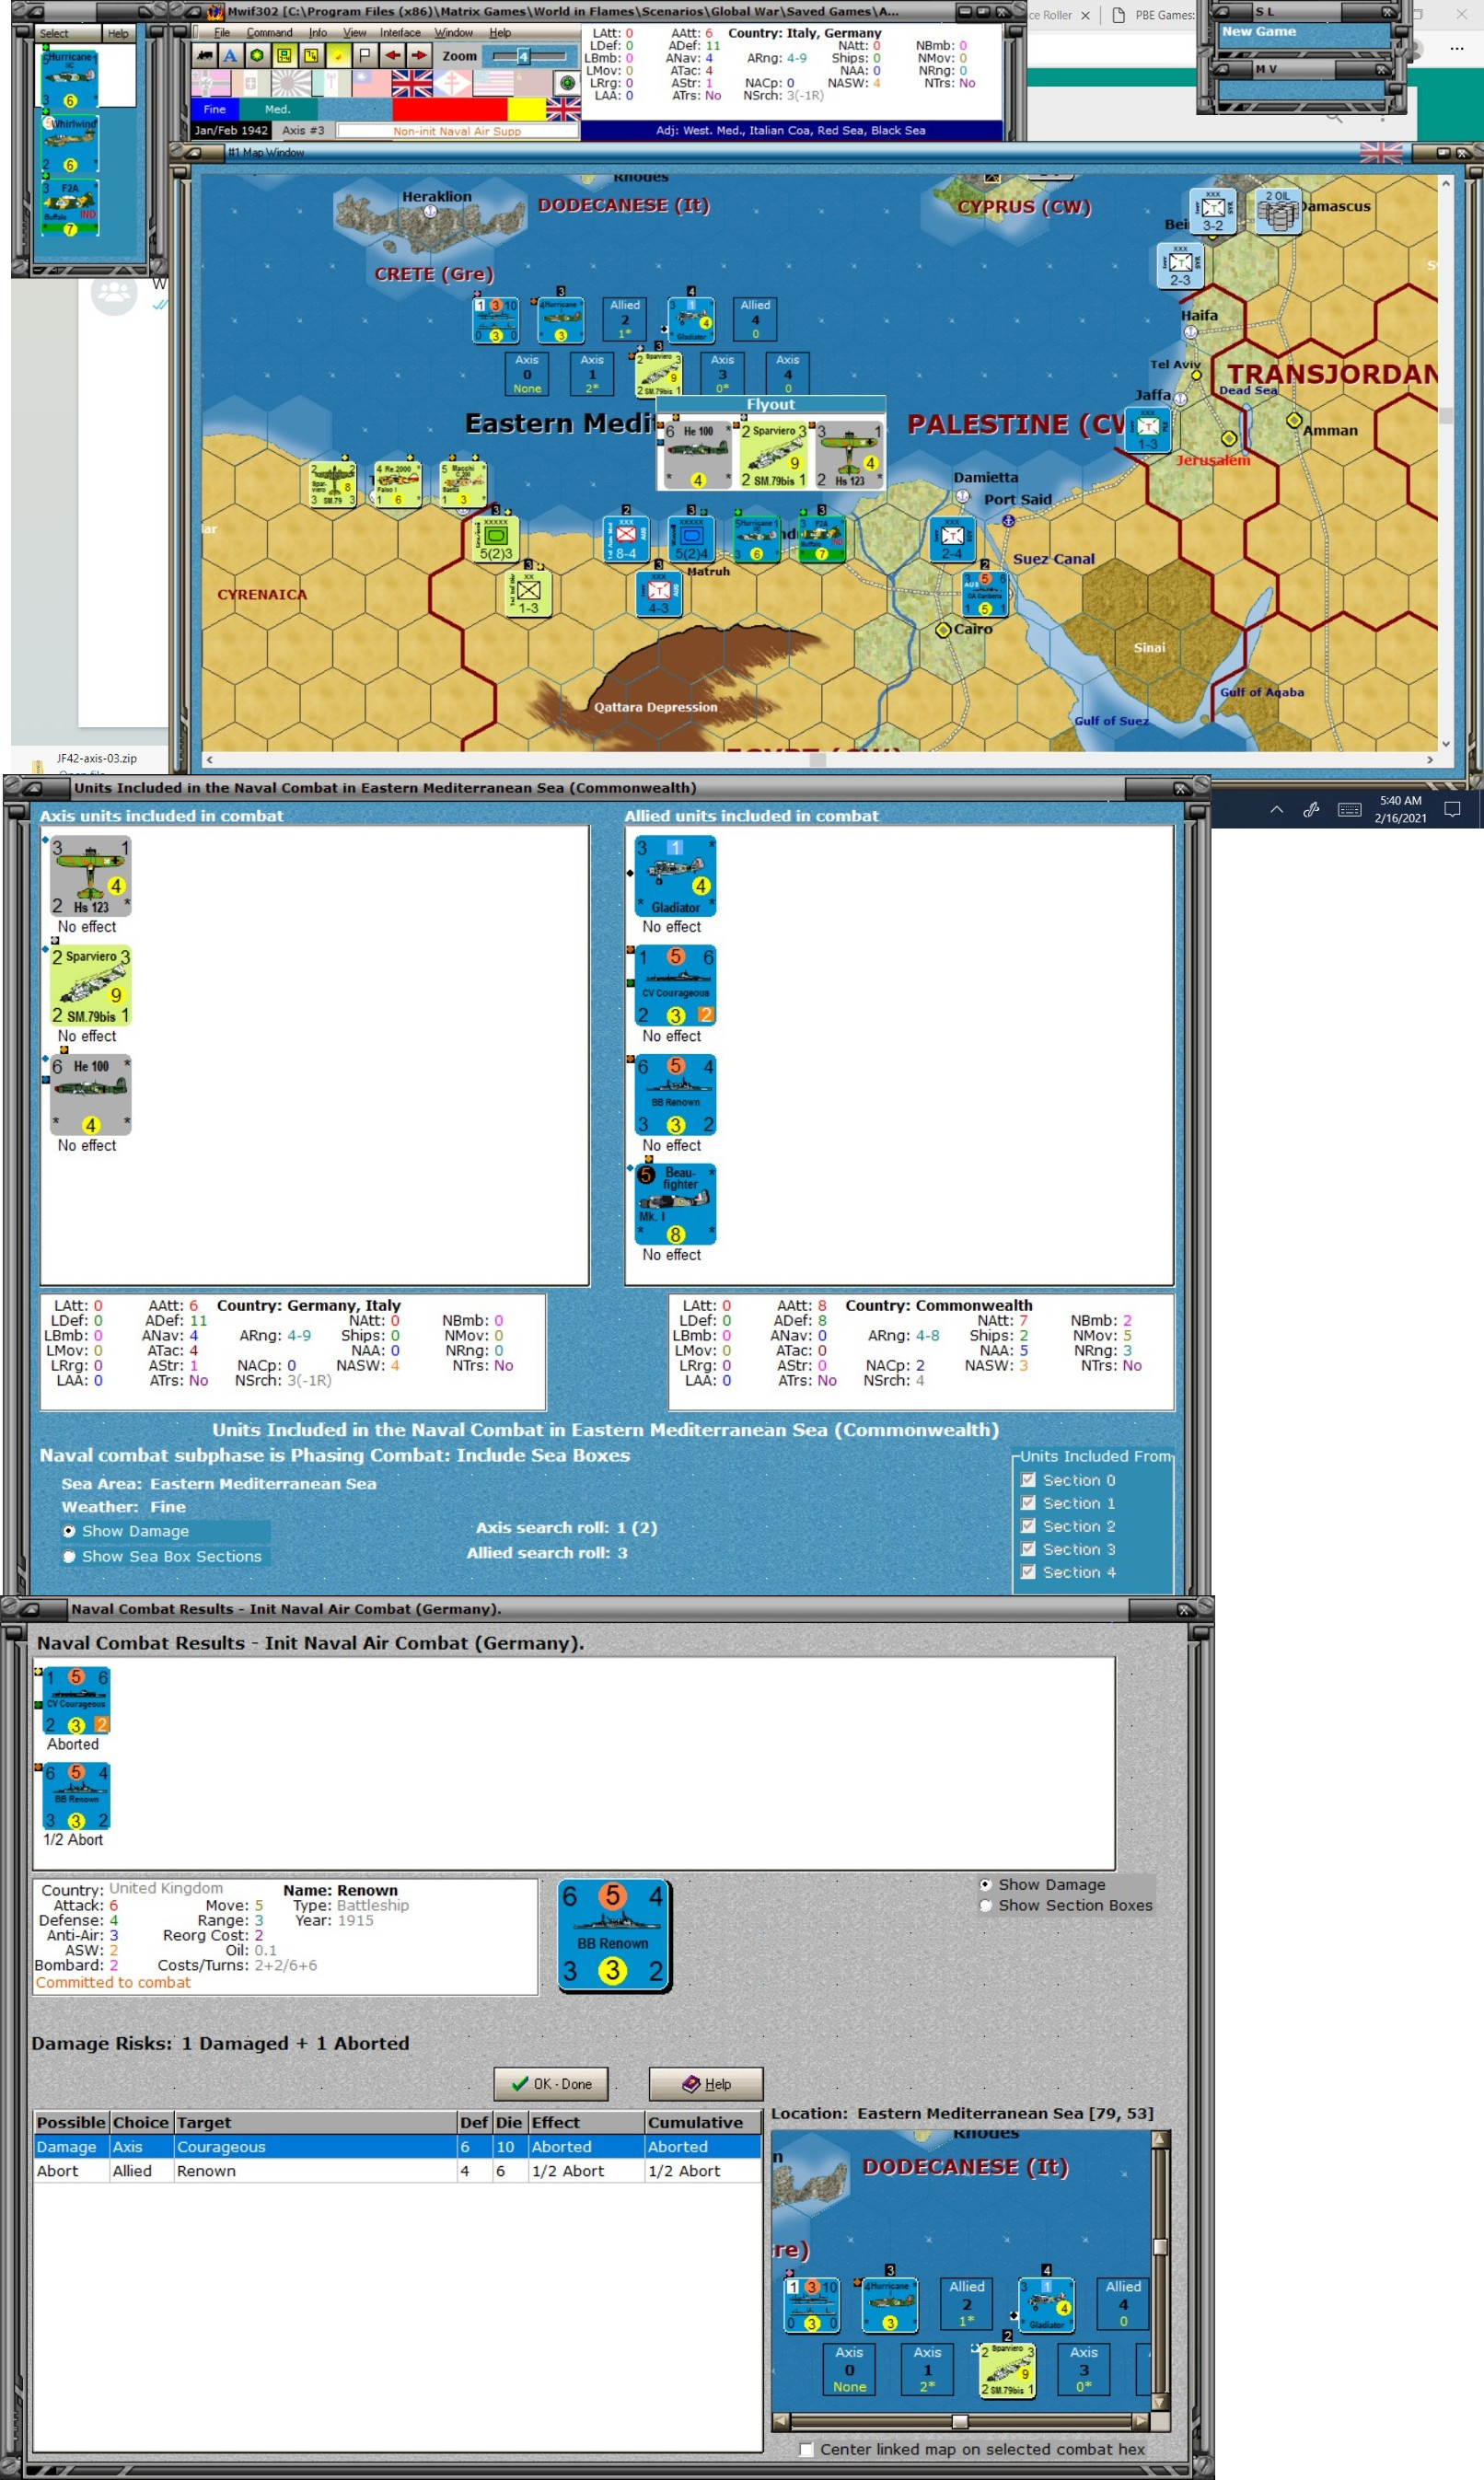The image size is (1484, 2480).
Task: Click the Windows notification center icon
Action: point(1452,809)
